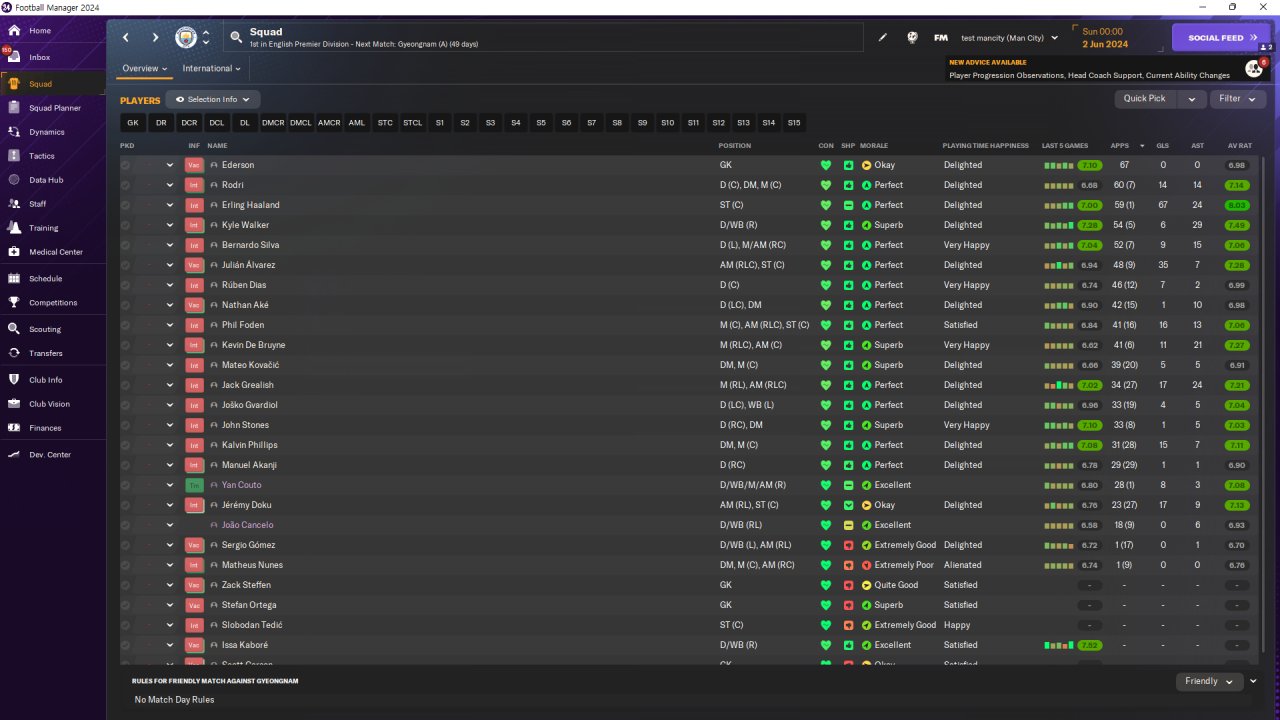The width and height of the screenshot is (1280, 720).
Task: Click Matheus Nunes's morale icon
Action: 866,565
